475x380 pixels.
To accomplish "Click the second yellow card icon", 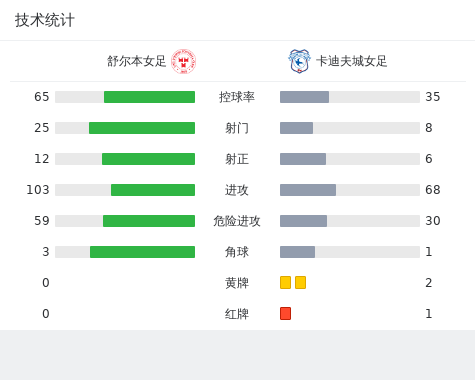I will [x=300, y=282].
